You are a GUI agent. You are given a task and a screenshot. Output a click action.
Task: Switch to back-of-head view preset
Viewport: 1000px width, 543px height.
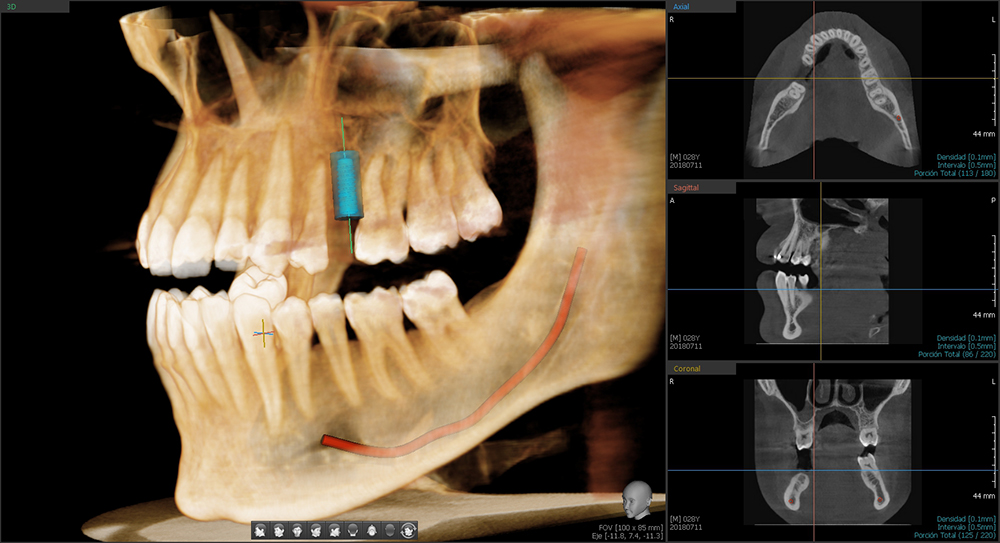353,530
